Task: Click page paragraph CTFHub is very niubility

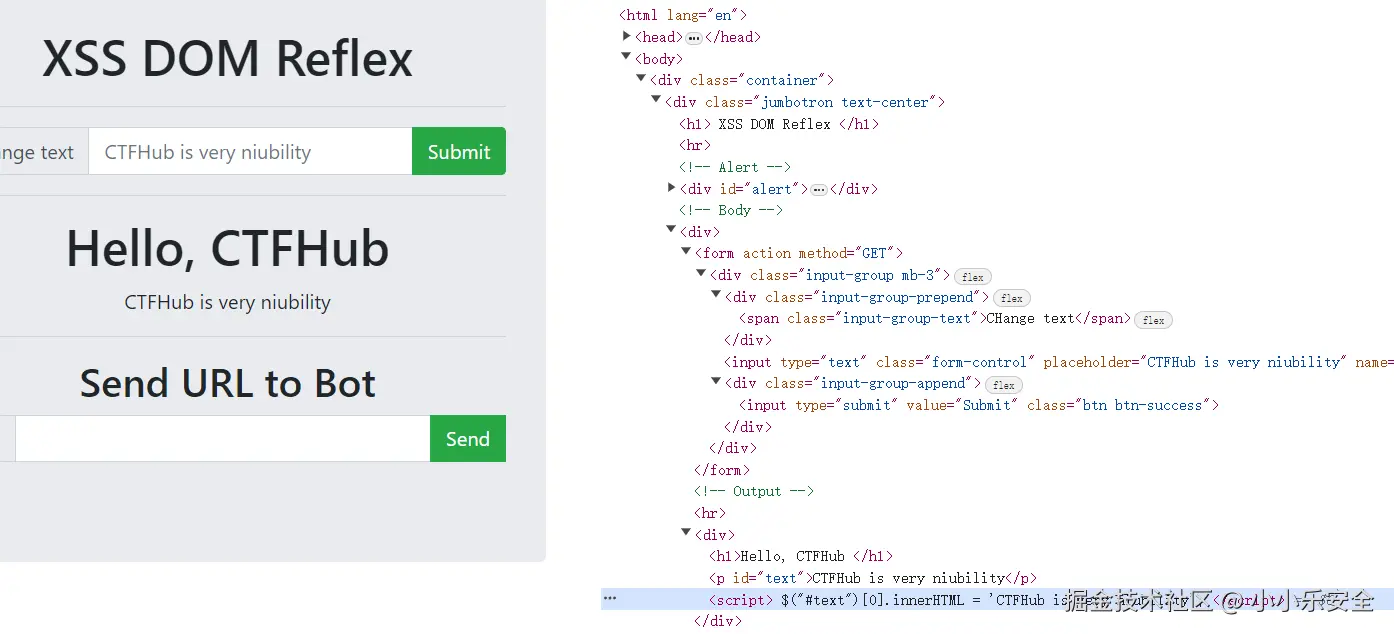Action: tap(227, 302)
